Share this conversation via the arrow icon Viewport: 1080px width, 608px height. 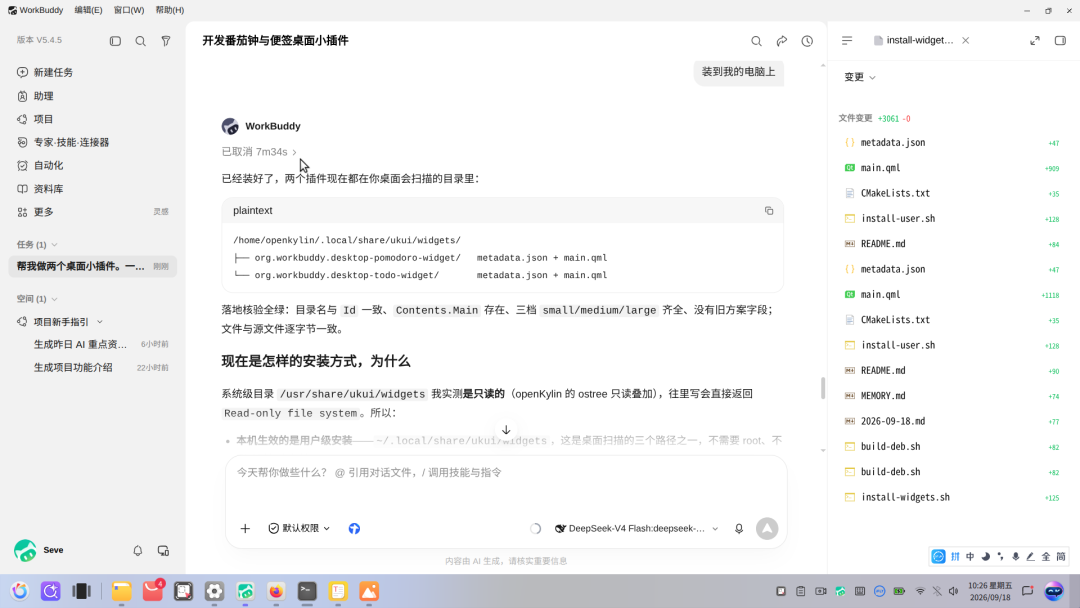(782, 41)
